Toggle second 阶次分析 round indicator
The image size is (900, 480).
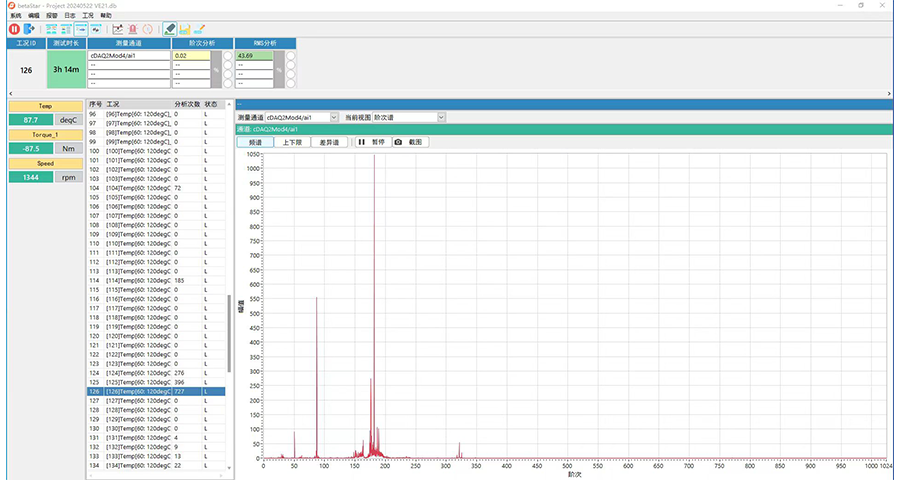pyautogui.click(x=228, y=65)
